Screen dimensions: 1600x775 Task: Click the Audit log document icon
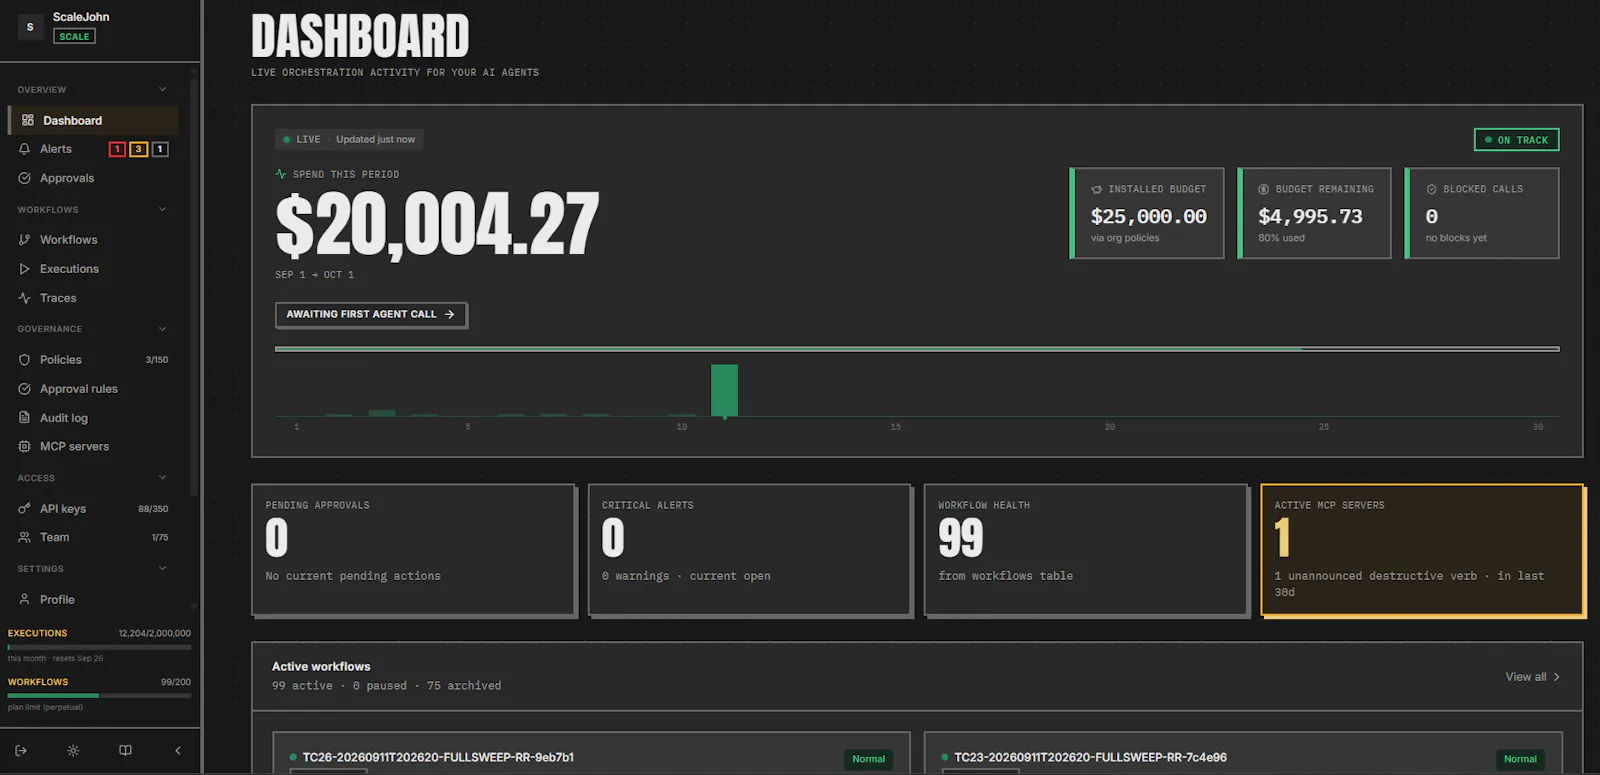pyautogui.click(x=25, y=418)
